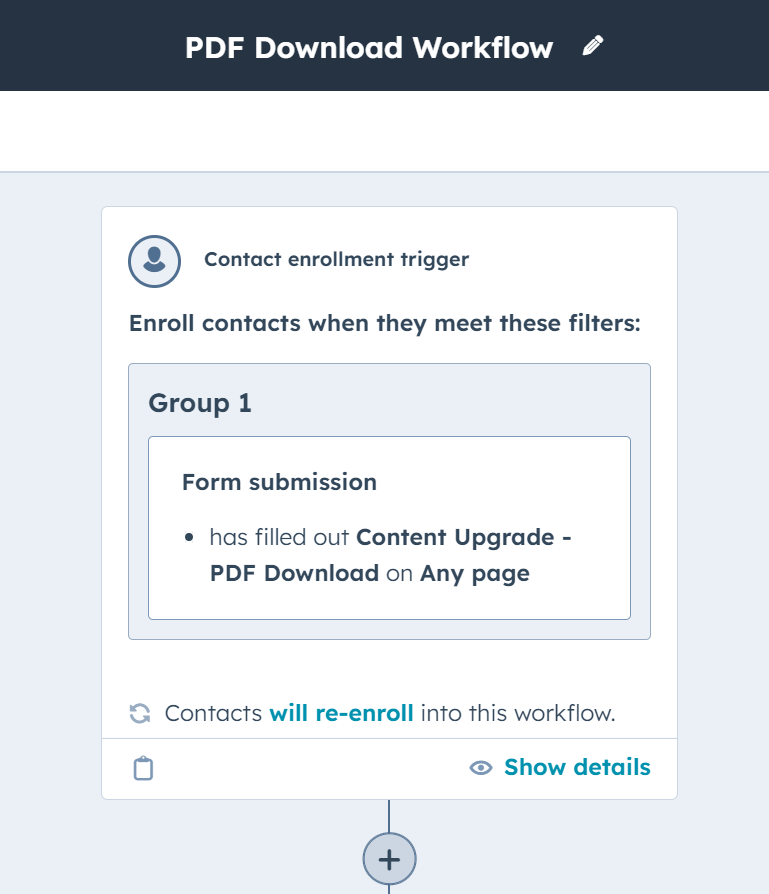Toggle the re-enrollment setting via will re-enroll
Image resolution: width=769 pixels, height=894 pixels.
(342, 713)
